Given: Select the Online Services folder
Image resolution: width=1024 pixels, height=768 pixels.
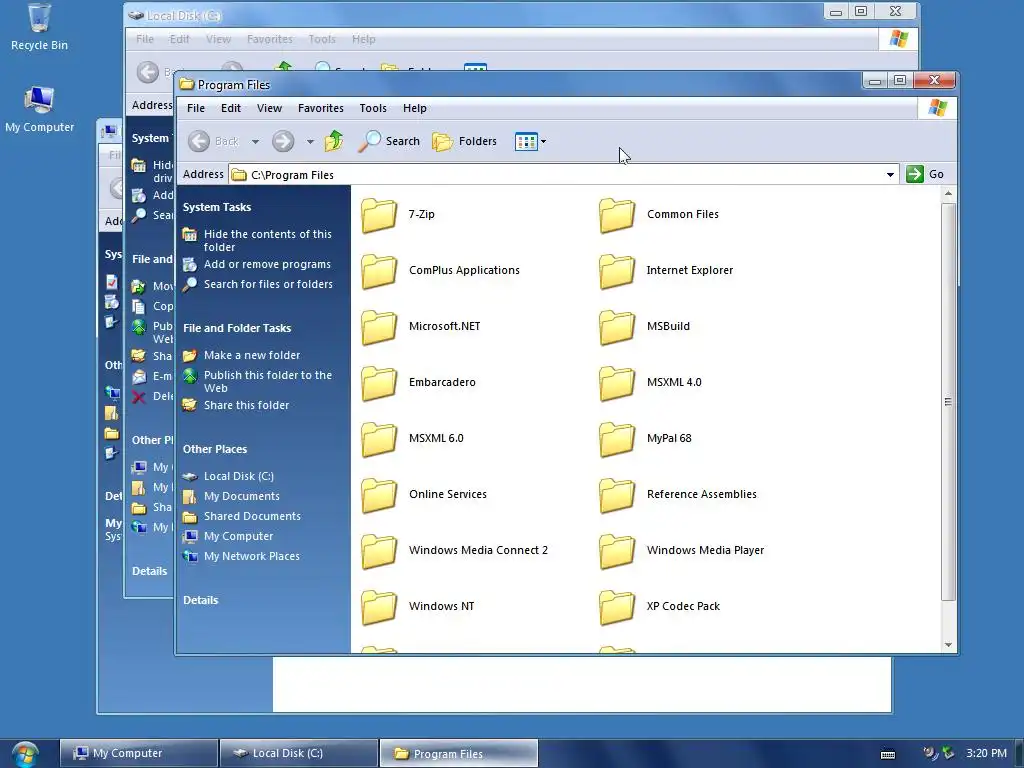Looking at the screenshot, I should (x=424, y=496).
